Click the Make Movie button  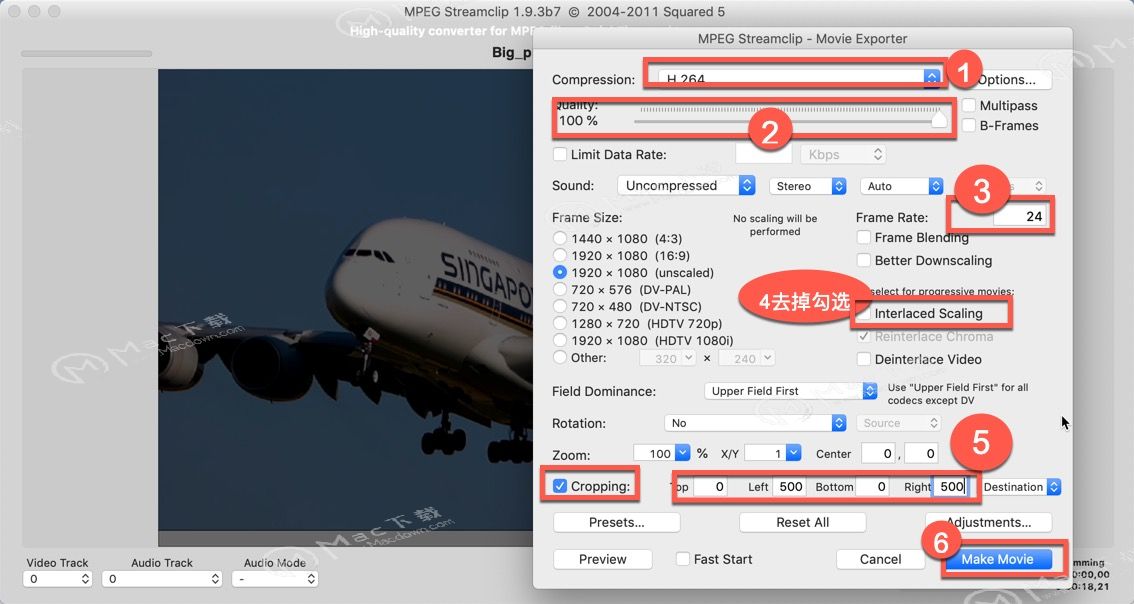[997, 559]
